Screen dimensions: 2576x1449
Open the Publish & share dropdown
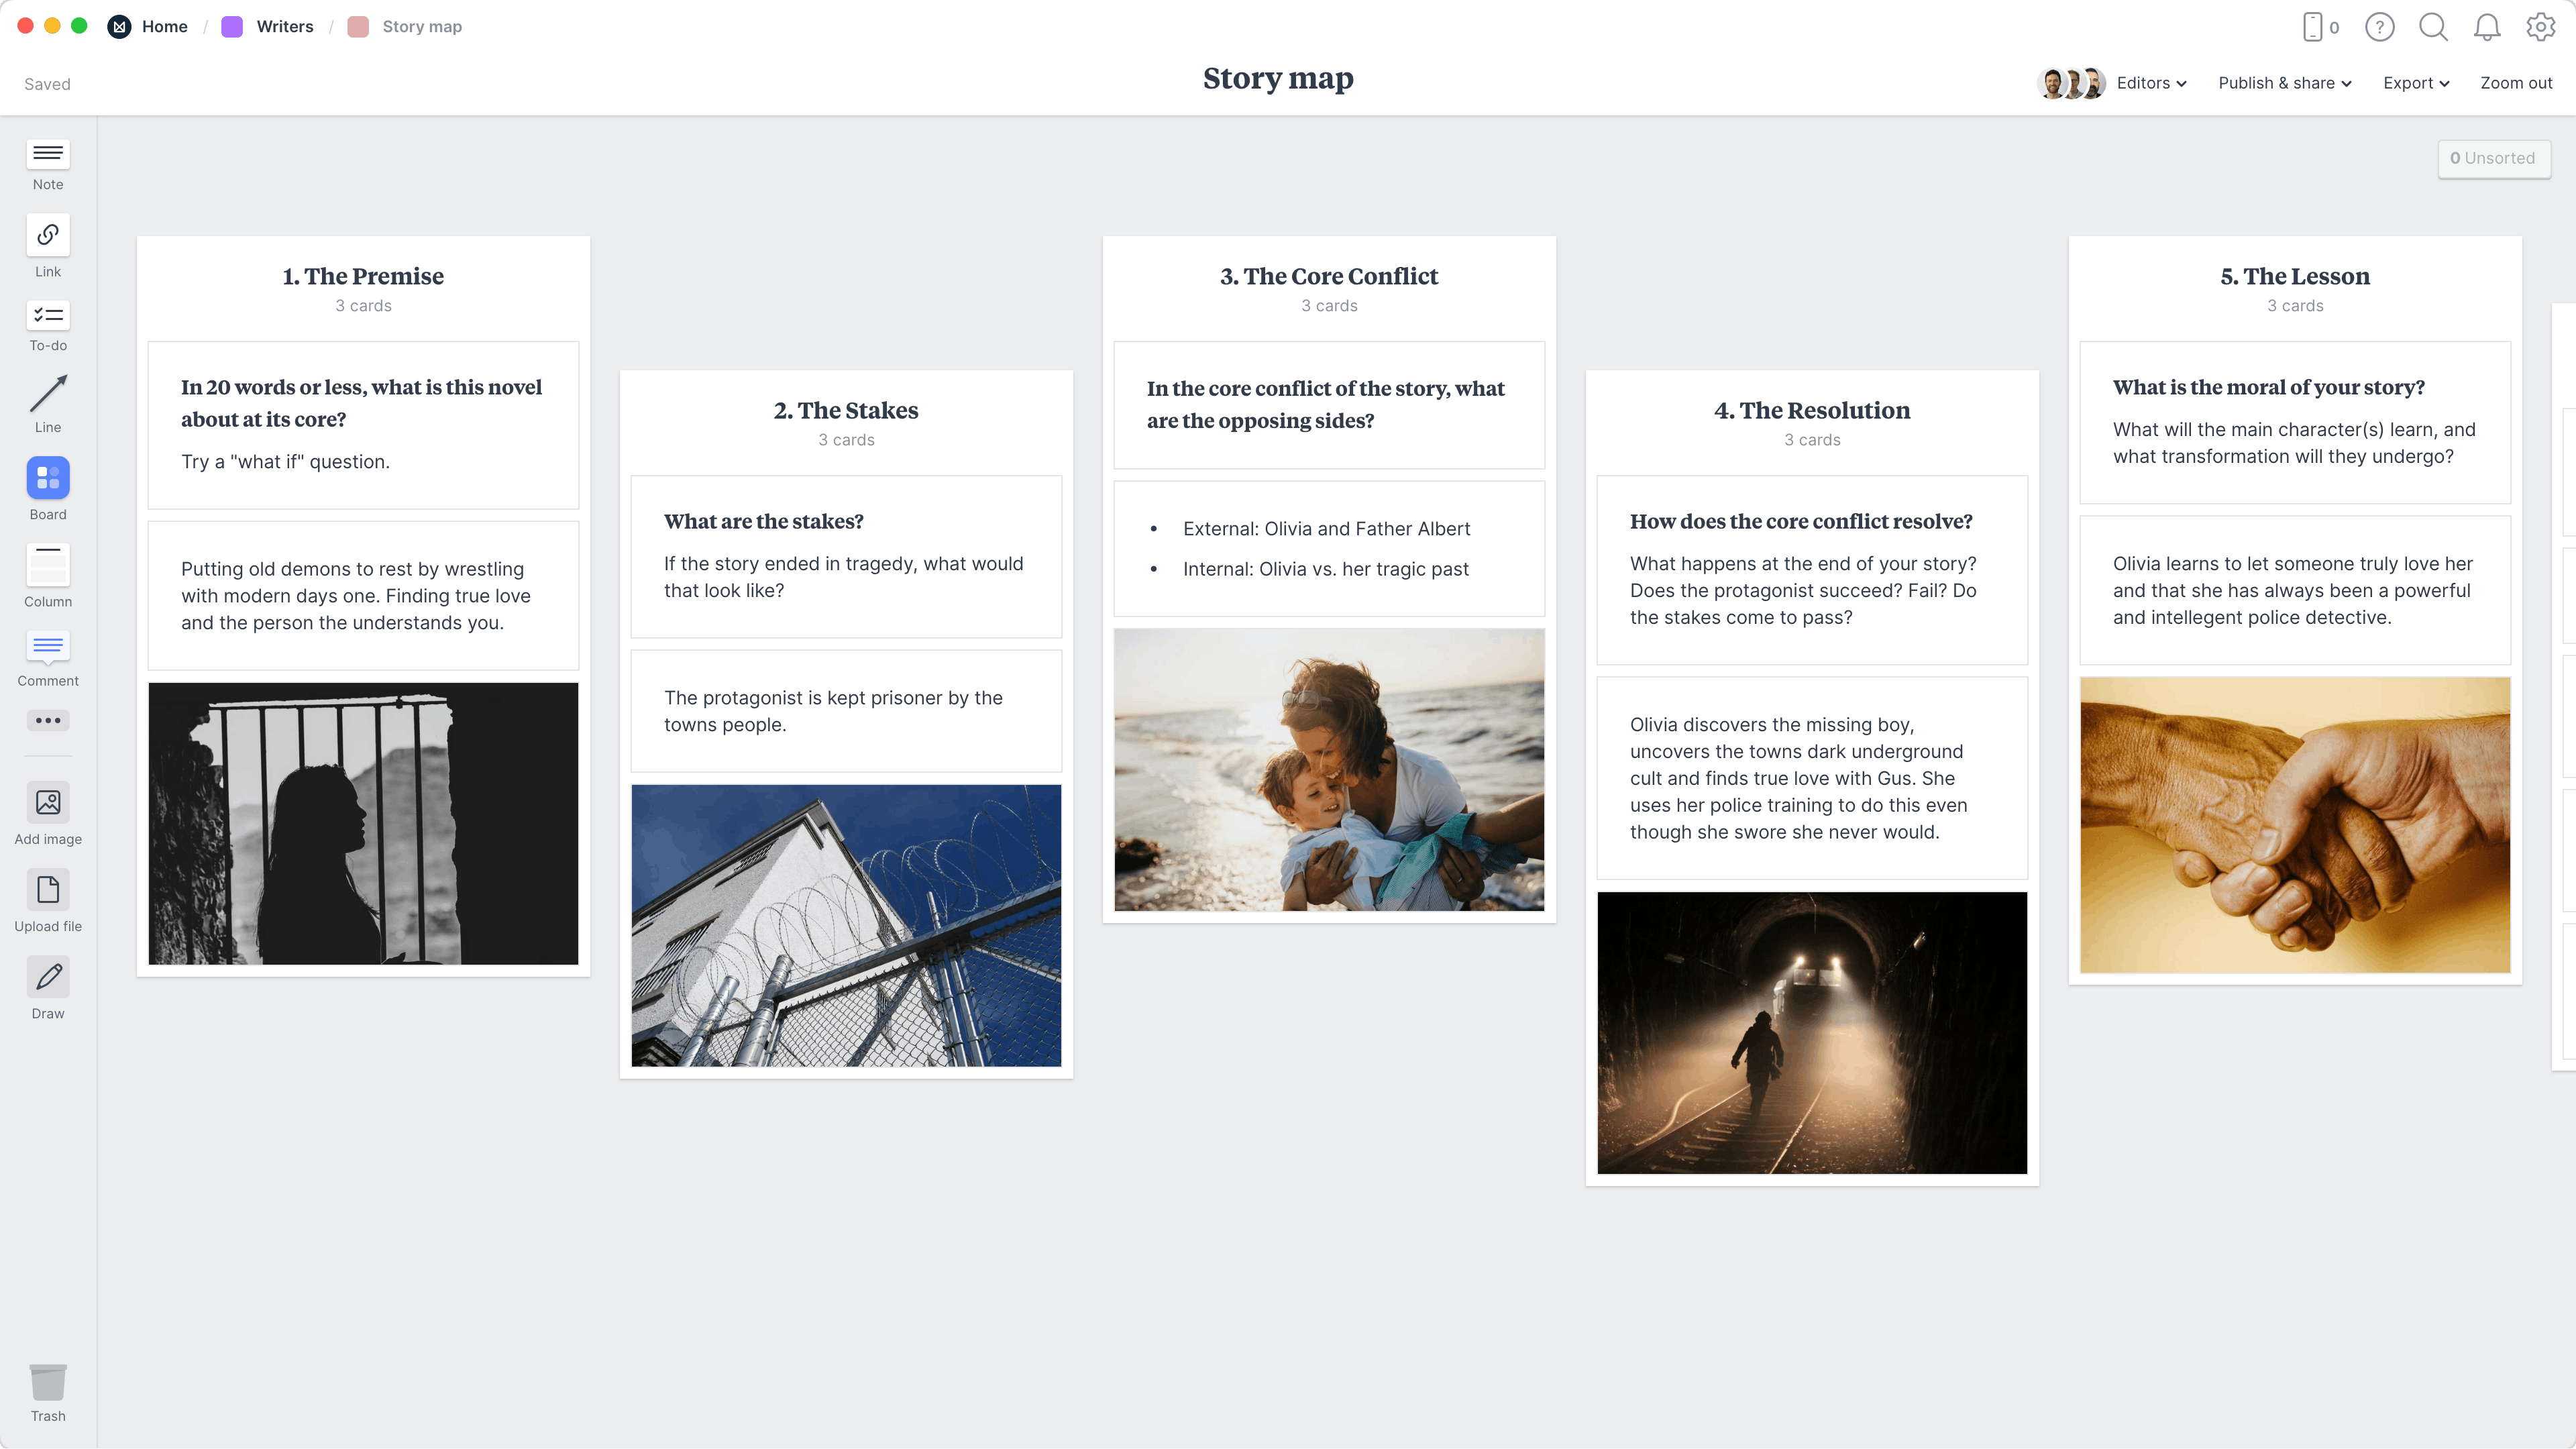(x=2284, y=83)
